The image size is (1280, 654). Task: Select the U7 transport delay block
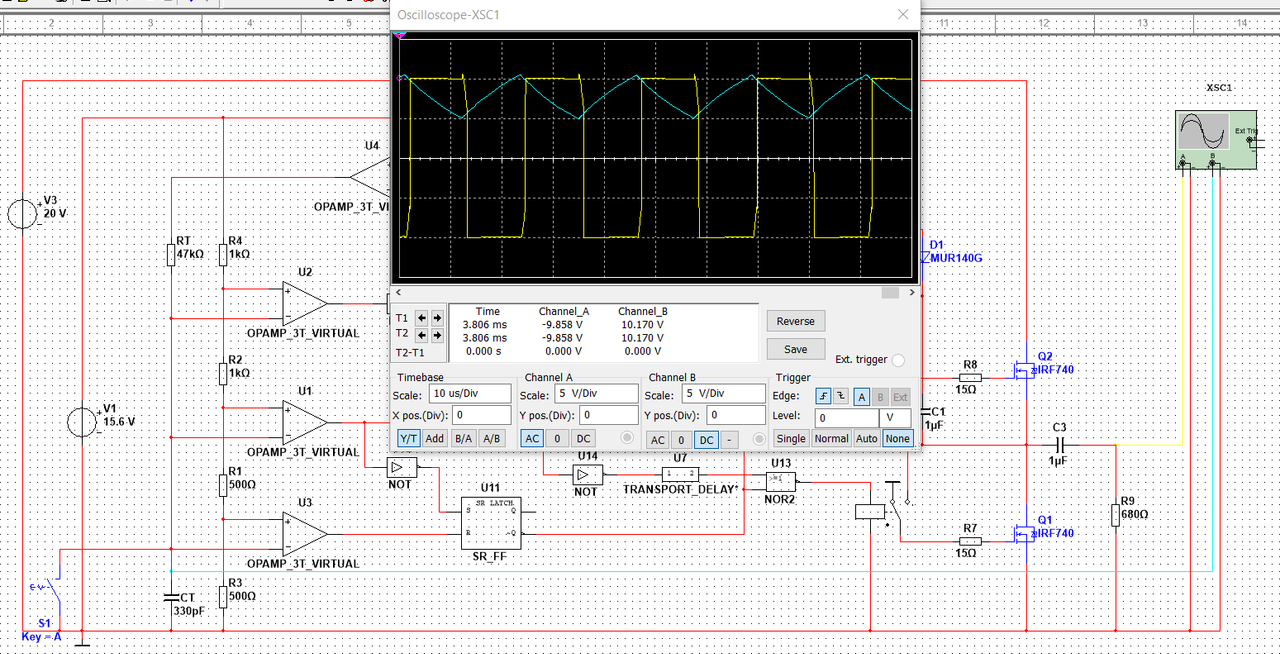click(x=680, y=473)
